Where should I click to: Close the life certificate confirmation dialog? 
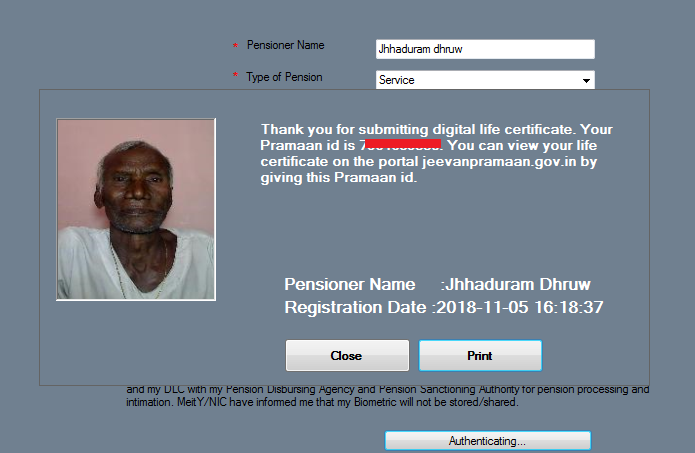[x=347, y=355]
